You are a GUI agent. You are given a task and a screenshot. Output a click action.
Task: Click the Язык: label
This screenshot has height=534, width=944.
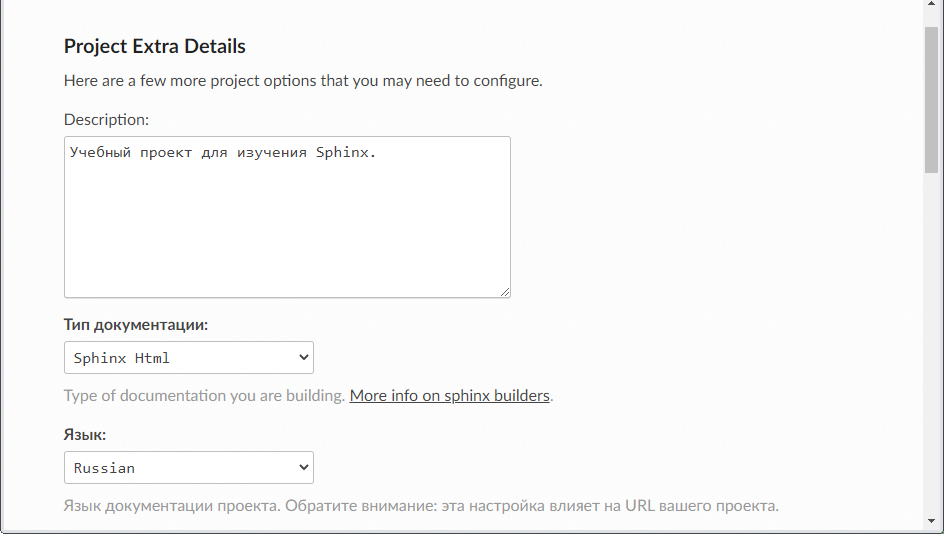[x=84, y=435]
